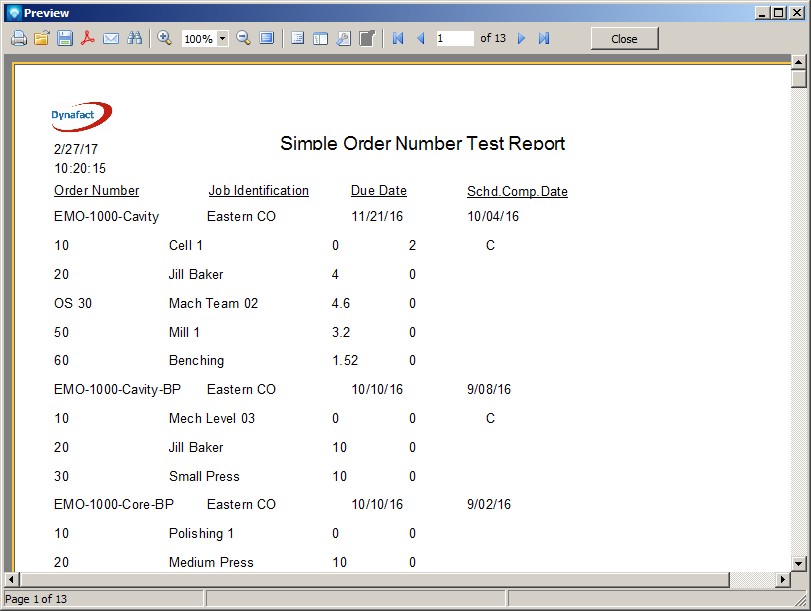
Task: Go to the next page
Action: (x=521, y=38)
